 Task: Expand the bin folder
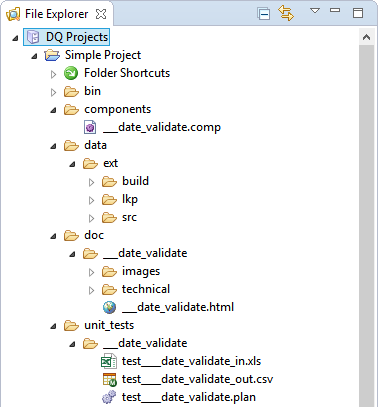[53, 92]
